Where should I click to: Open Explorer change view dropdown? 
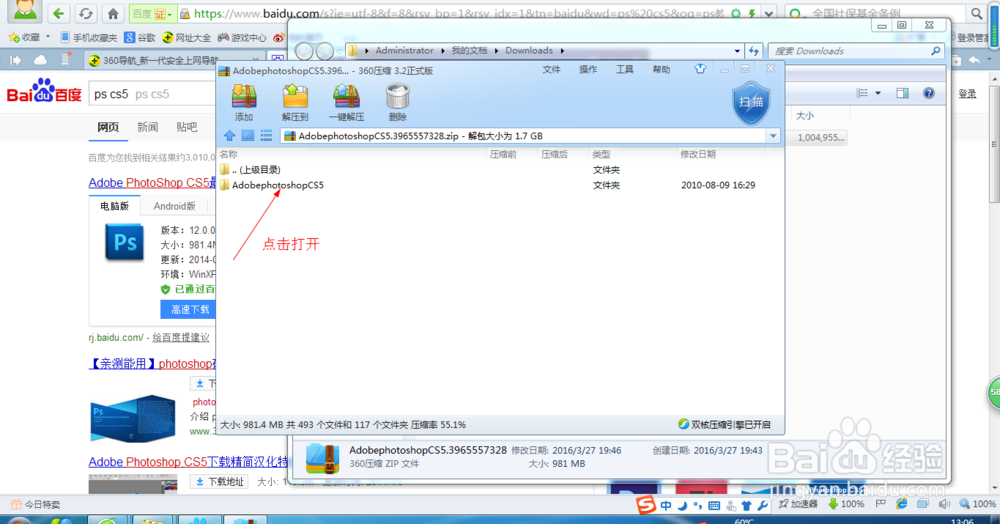(878, 93)
